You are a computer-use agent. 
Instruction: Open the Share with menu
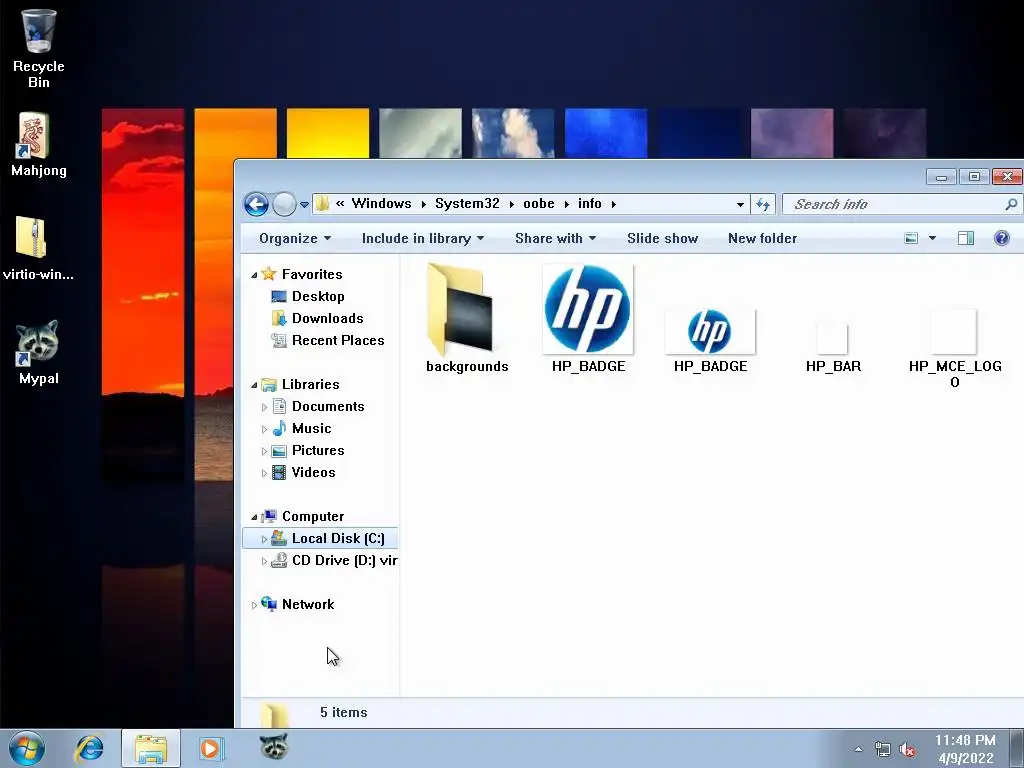pos(555,238)
